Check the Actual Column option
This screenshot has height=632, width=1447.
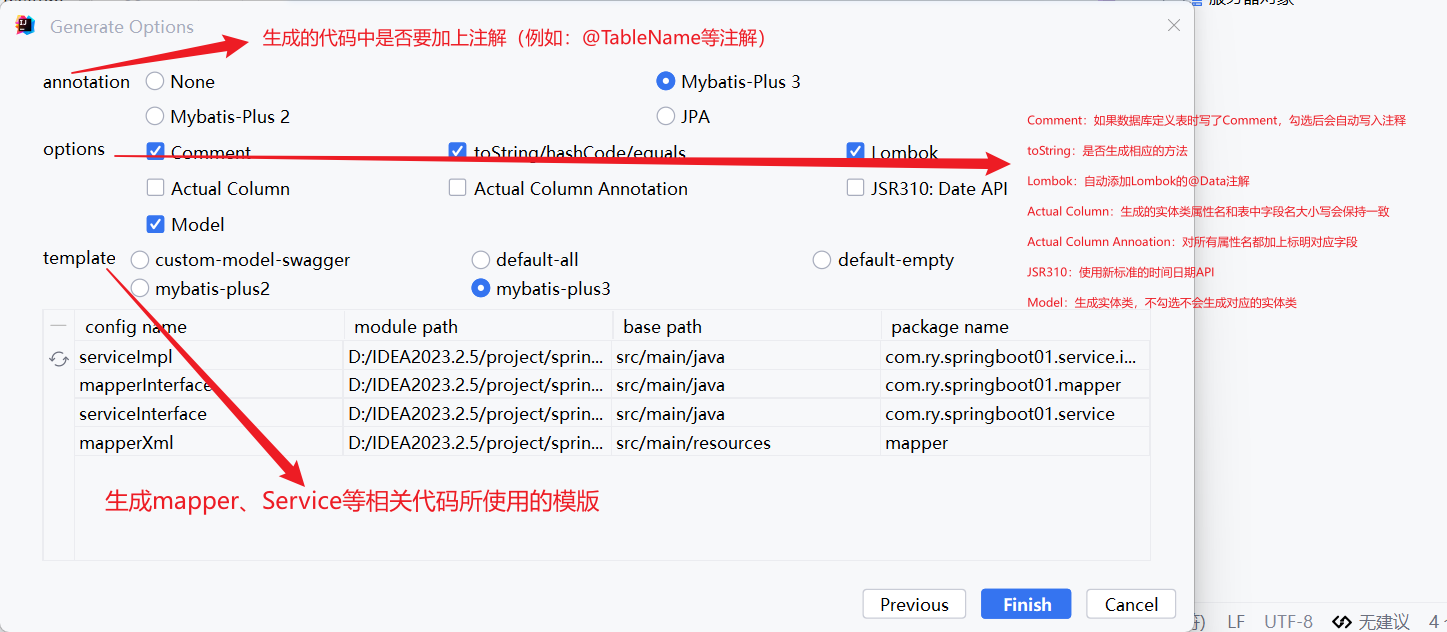[156, 187]
